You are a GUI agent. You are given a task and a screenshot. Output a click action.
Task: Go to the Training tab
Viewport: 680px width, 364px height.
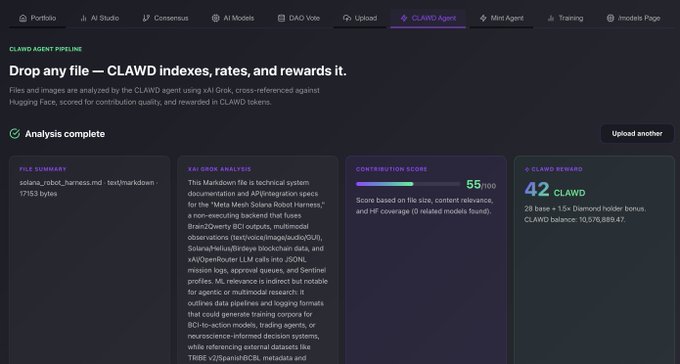pyautogui.click(x=565, y=18)
